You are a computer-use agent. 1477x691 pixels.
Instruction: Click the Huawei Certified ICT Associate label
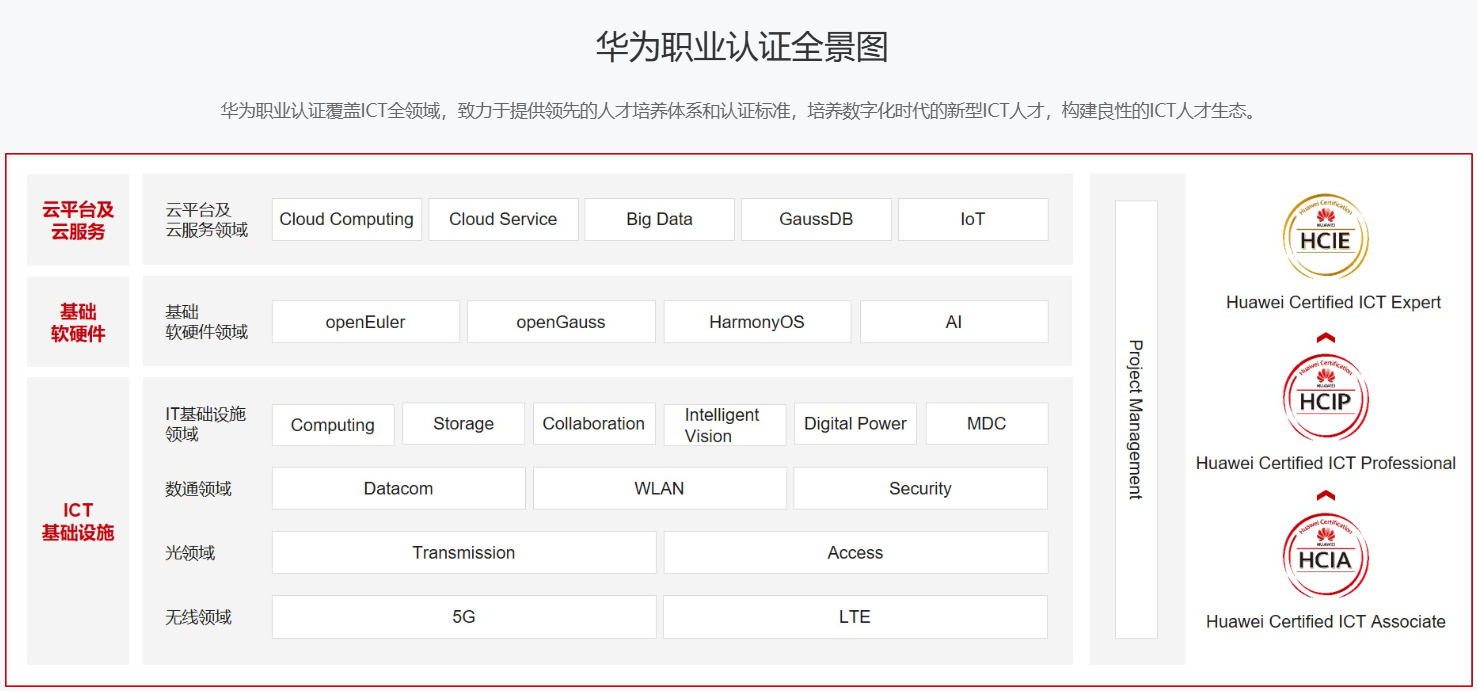point(1326,621)
